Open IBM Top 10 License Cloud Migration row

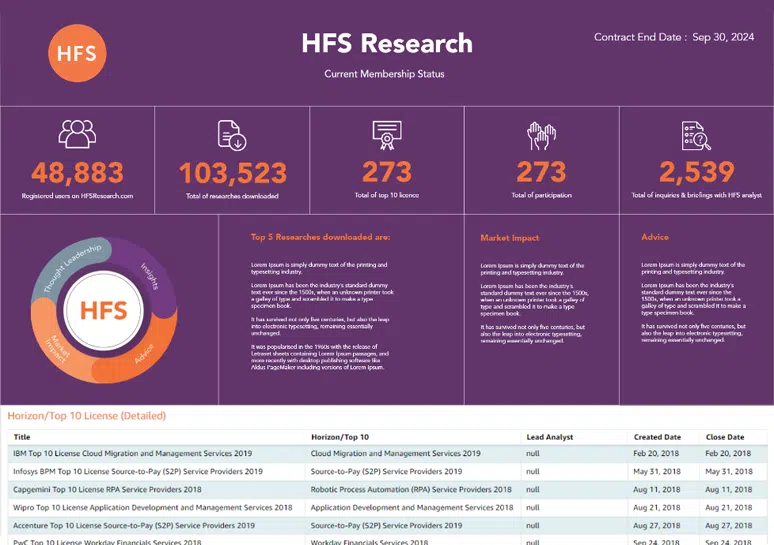pos(138,453)
